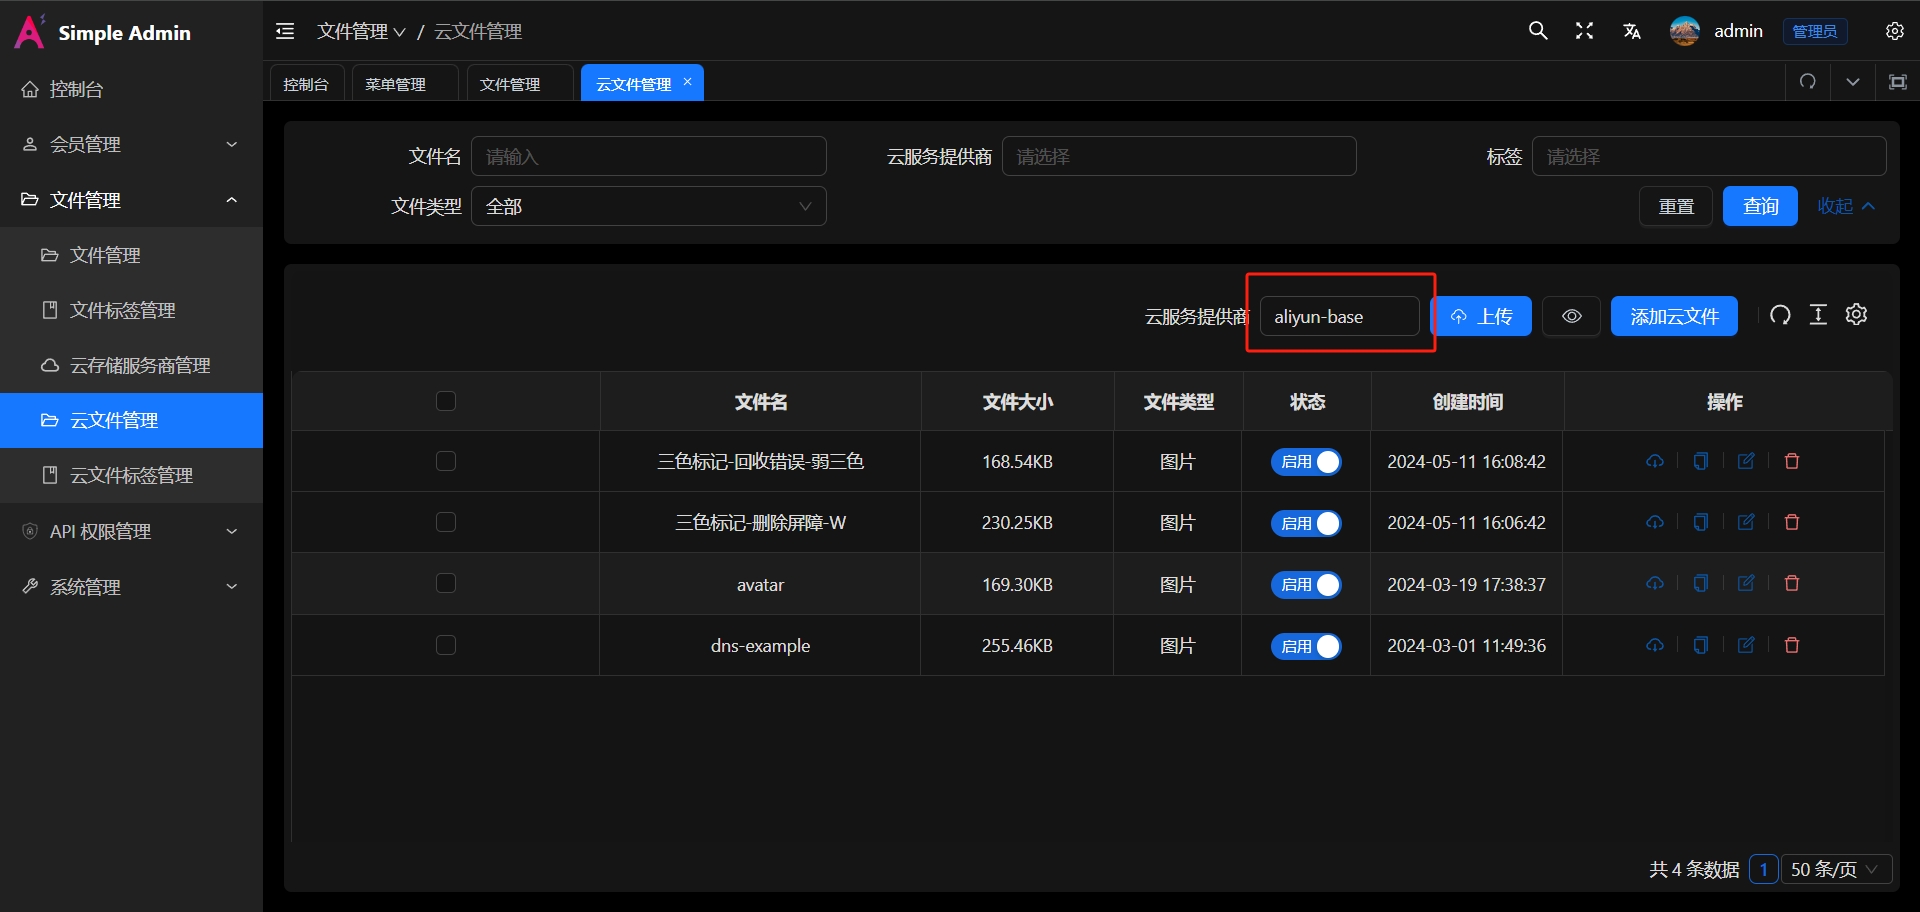The image size is (1920, 912).
Task: Download the avatar file via cloud icon
Action: pyautogui.click(x=1654, y=583)
